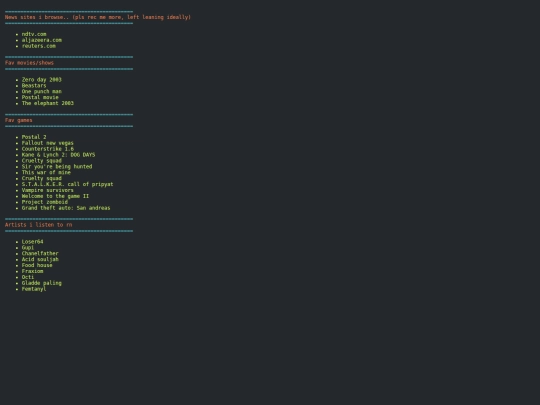540x405 pixels.
Task: Select the 'Food house' artist entry
Action: (x=37, y=265)
